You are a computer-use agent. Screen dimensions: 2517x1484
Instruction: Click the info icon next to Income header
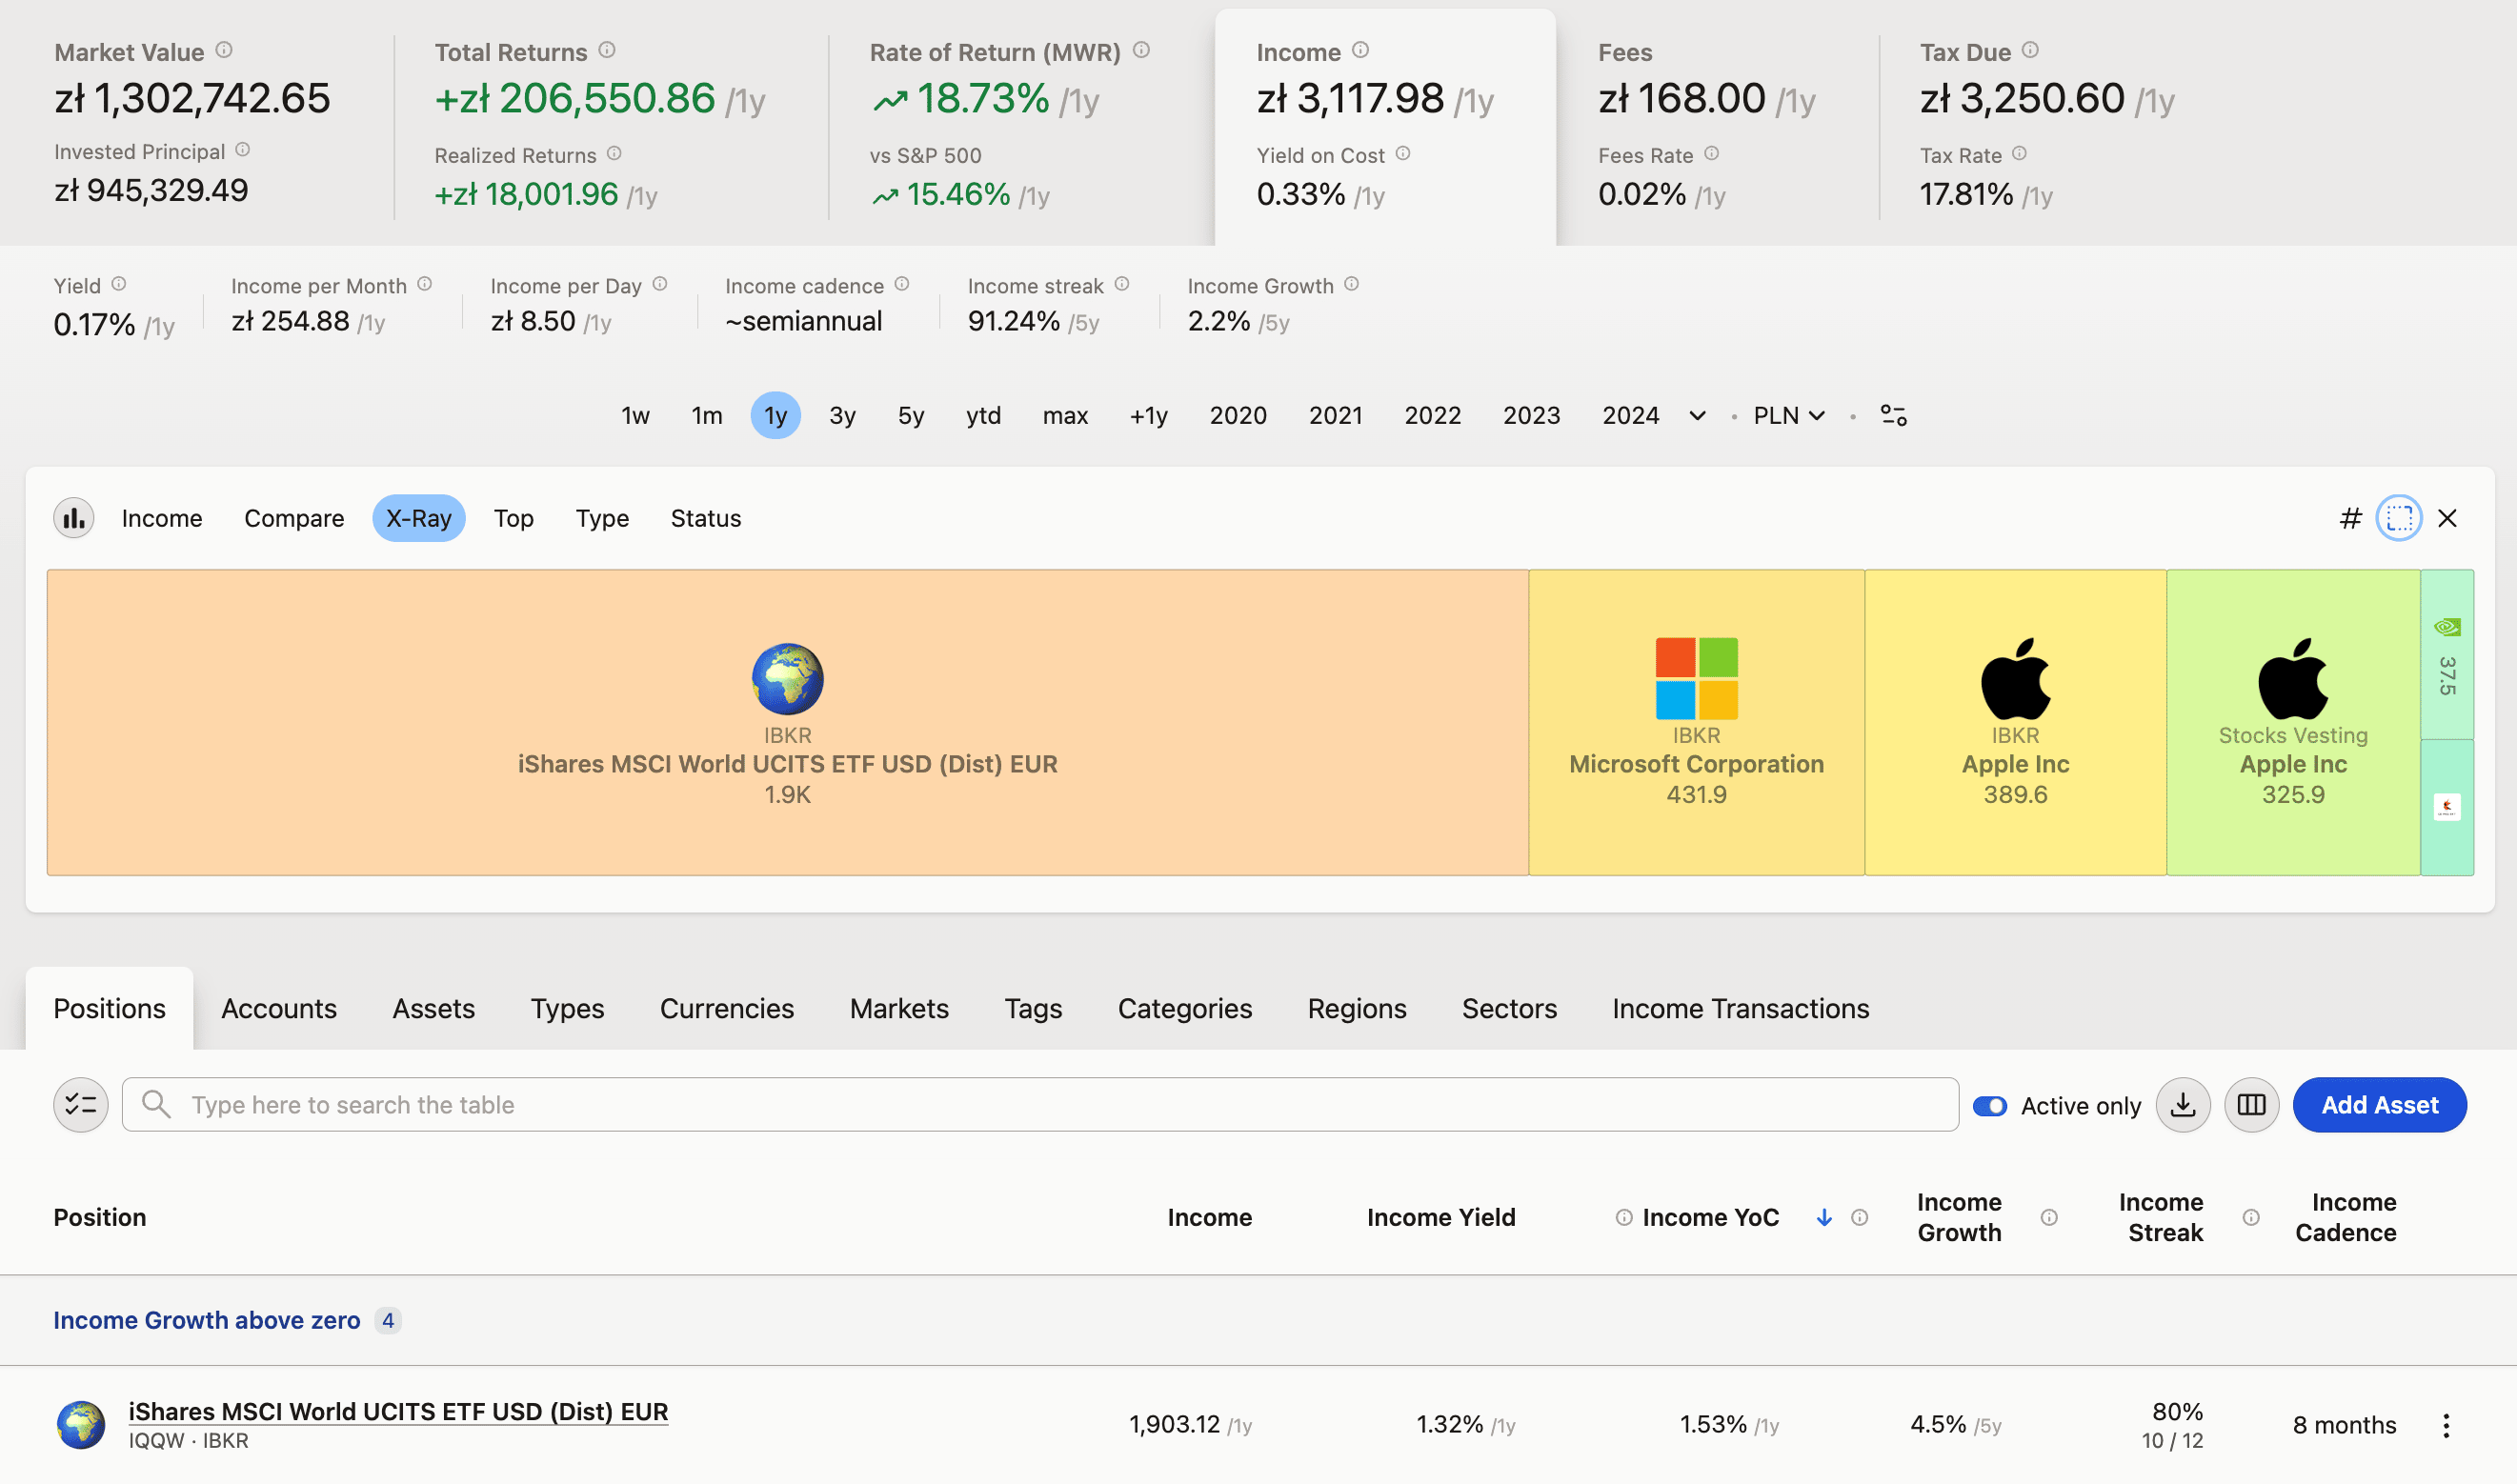1360,49
